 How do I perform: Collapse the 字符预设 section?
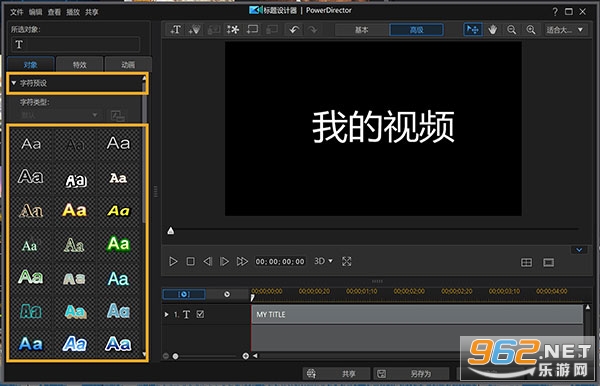pos(14,83)
